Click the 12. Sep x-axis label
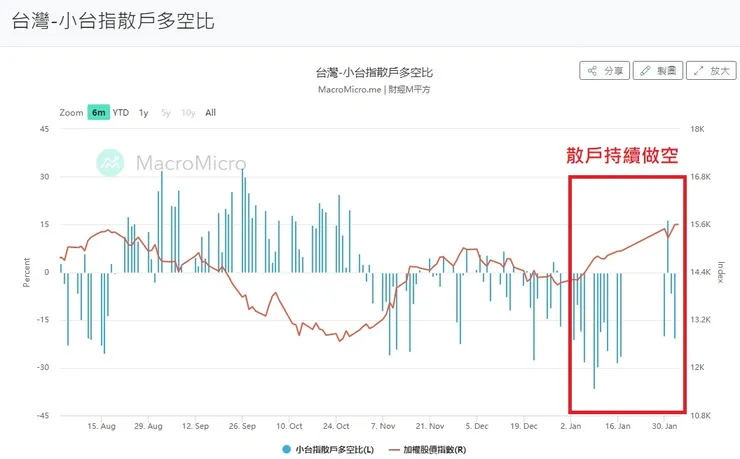The height and width of the screenshot is (459, 740). point(195,426)
